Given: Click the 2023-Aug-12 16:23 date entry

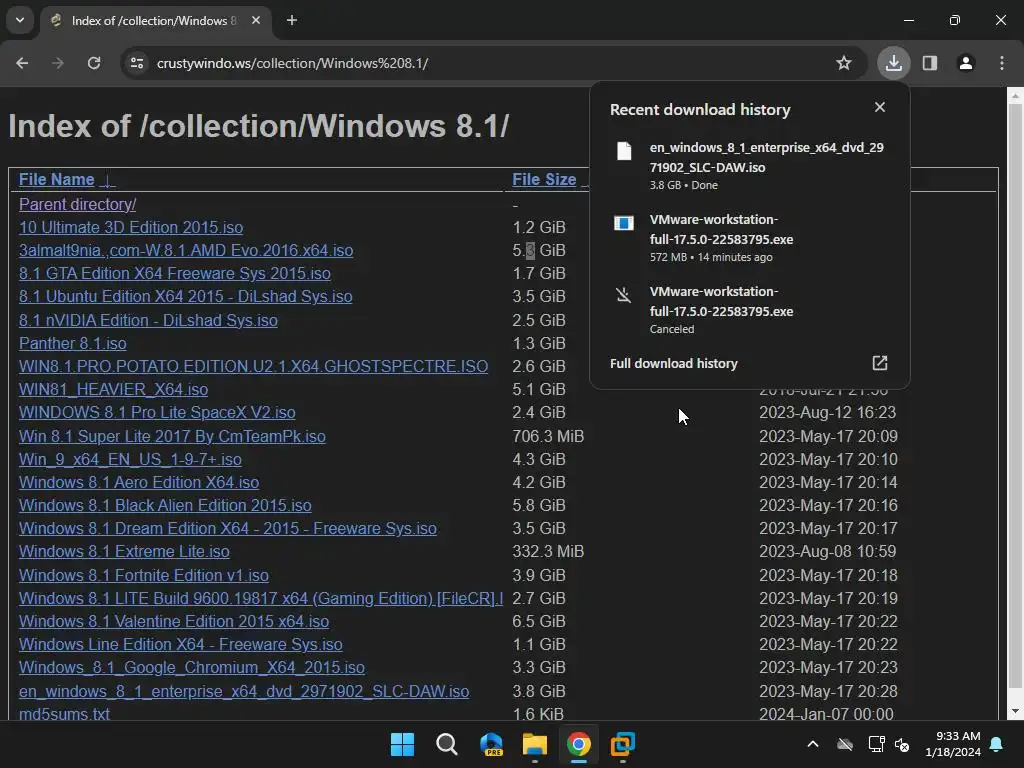Looking at the screenshot, I should point(827,413).
